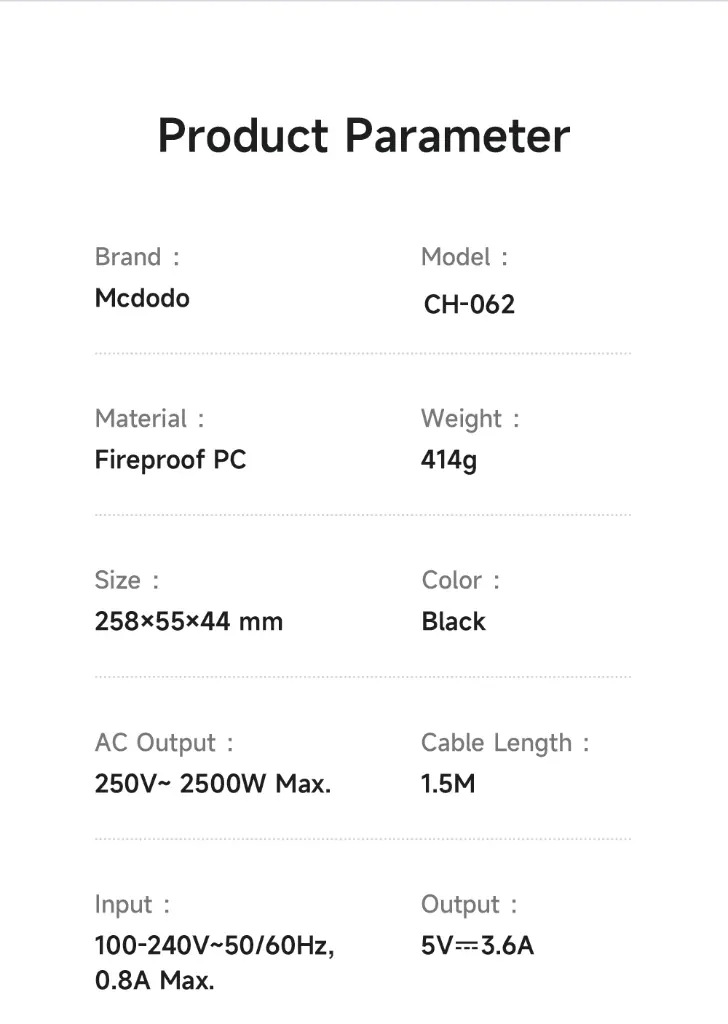
Task: Click the Mcdodo brand value
Action: [142, 298]
